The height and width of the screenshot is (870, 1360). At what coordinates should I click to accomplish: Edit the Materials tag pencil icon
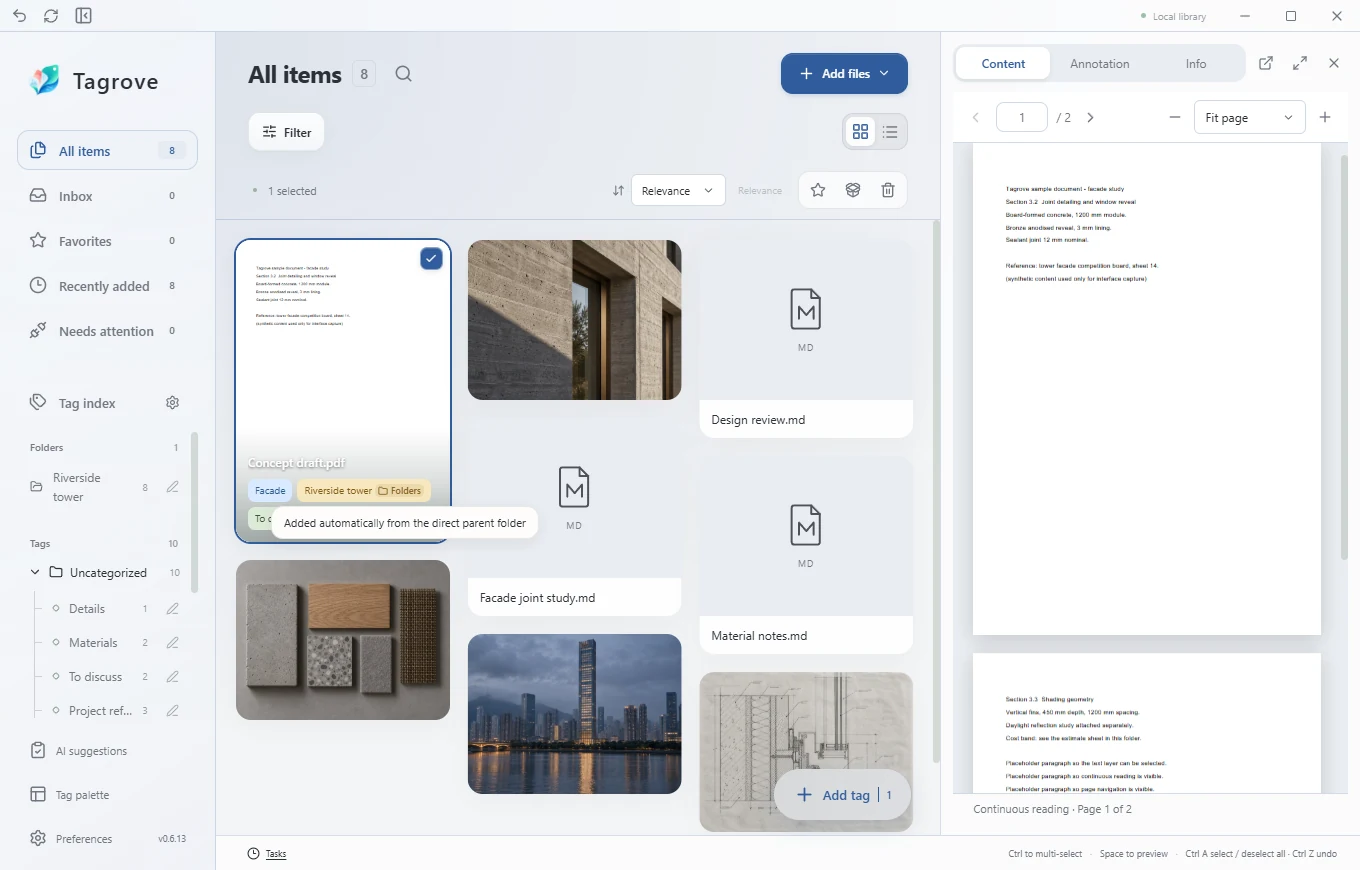tap(172, 643)
